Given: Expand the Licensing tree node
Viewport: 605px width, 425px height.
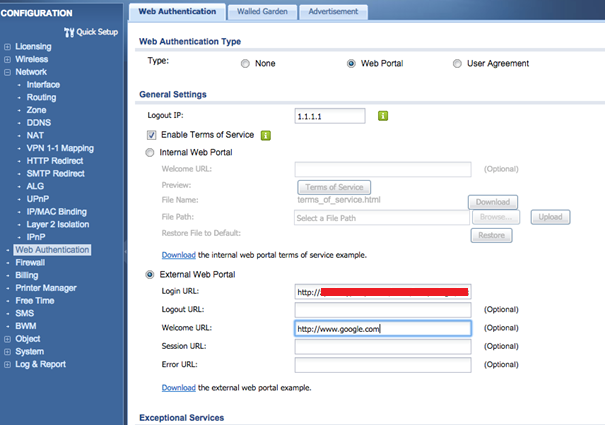Looking at the screenshot, I should (x=8, y=46).
